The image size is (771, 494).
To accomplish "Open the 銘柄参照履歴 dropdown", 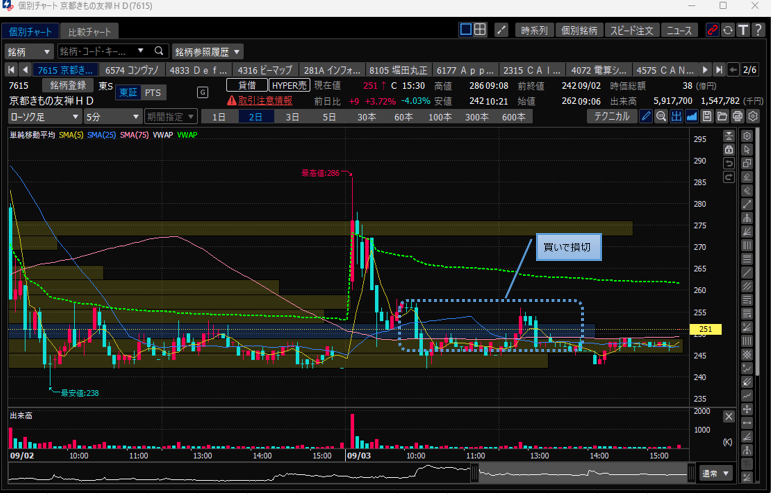I will [x=207, y=51].
